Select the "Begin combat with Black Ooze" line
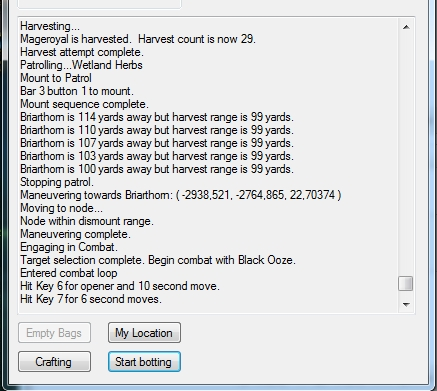The image size is (437, 391). pos(158,260)
